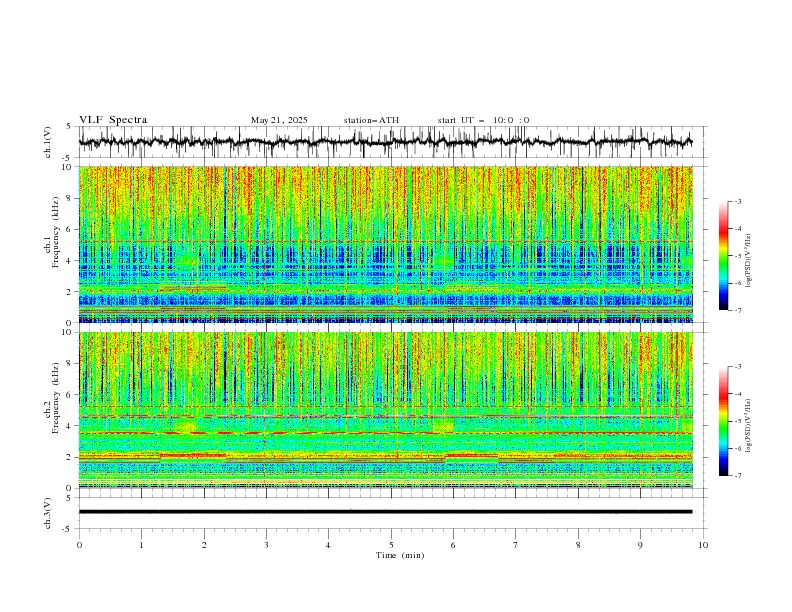This screenshot has width=792, height=612.
Task: Click inside the ch.1 spectrogram panel
Action: point(386,244)
